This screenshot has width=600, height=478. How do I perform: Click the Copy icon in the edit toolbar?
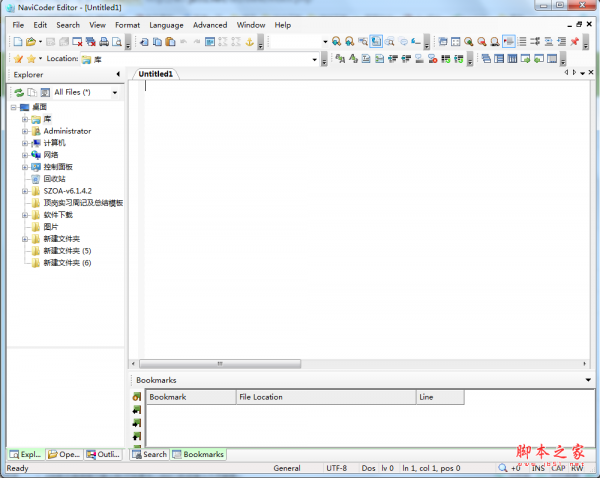coord(157,42)
